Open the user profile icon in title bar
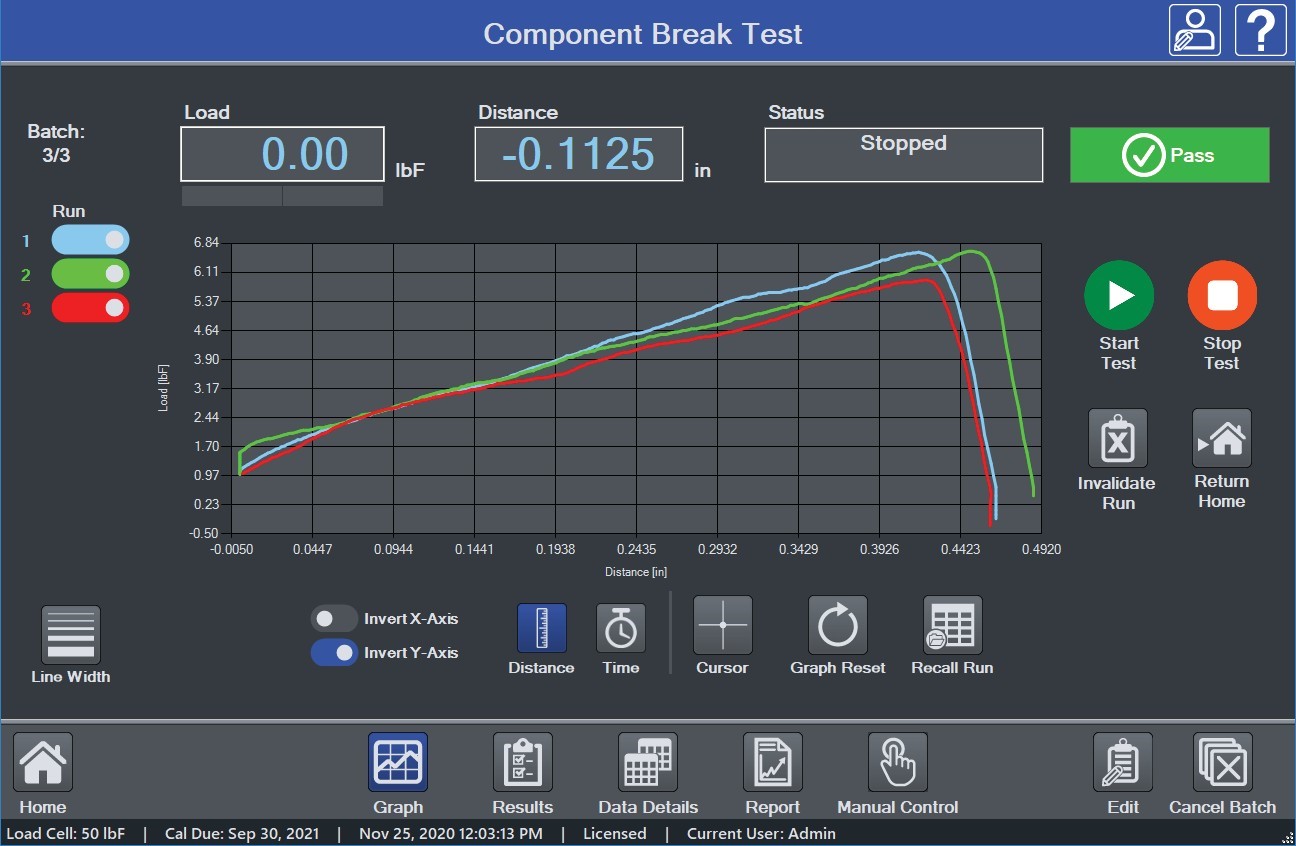This screenshot has width=1296, height=846. click(x=1195, y=30)
